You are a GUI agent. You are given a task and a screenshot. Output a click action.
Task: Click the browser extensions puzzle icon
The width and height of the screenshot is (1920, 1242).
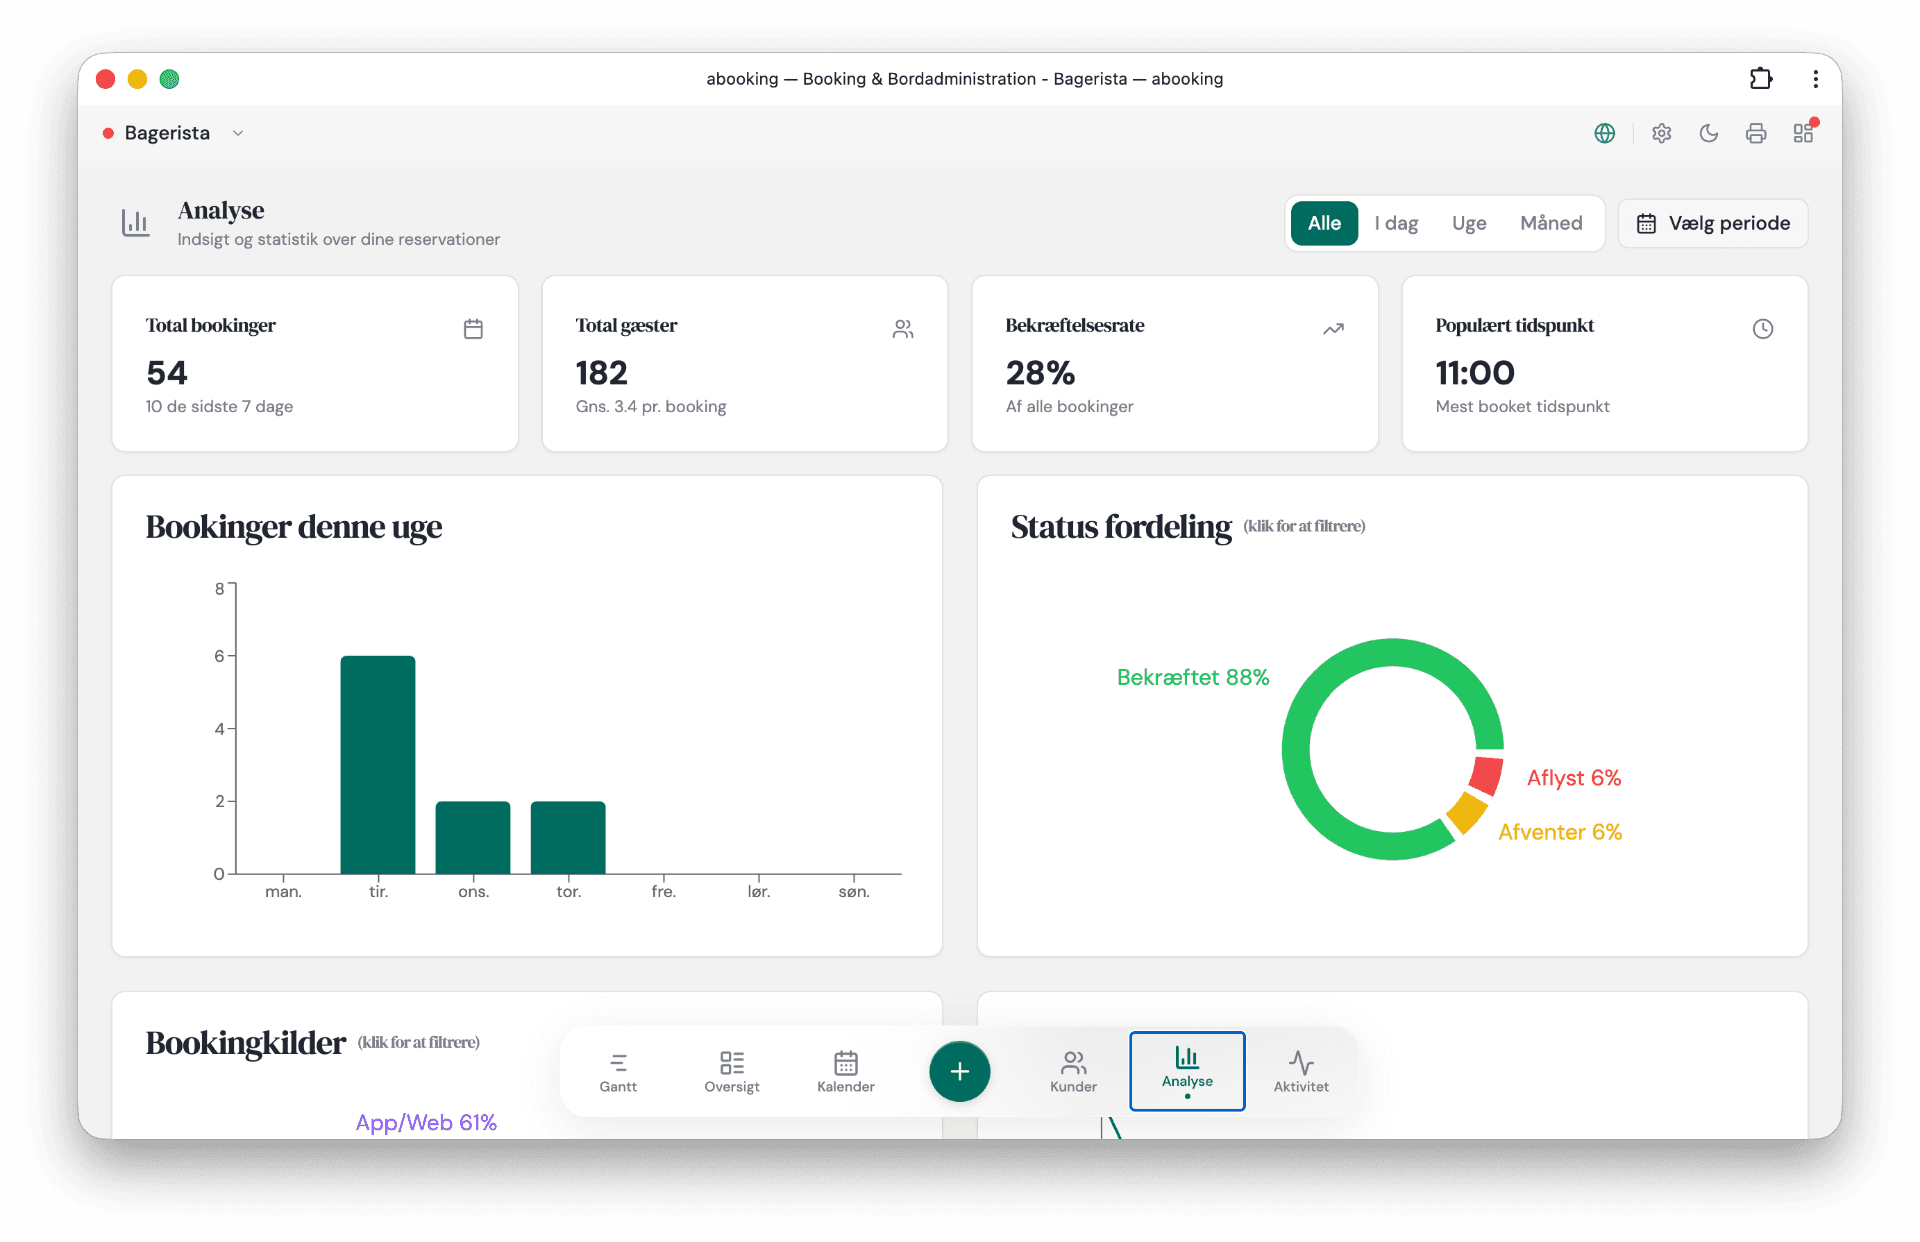[1761, 79]
